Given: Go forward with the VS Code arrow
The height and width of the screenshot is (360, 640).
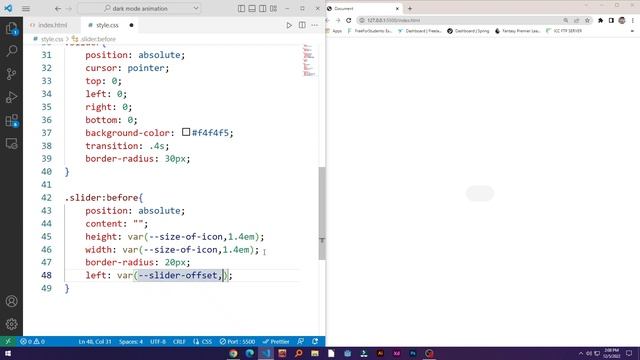Looking at the screenshot, I should click(69, 9).
